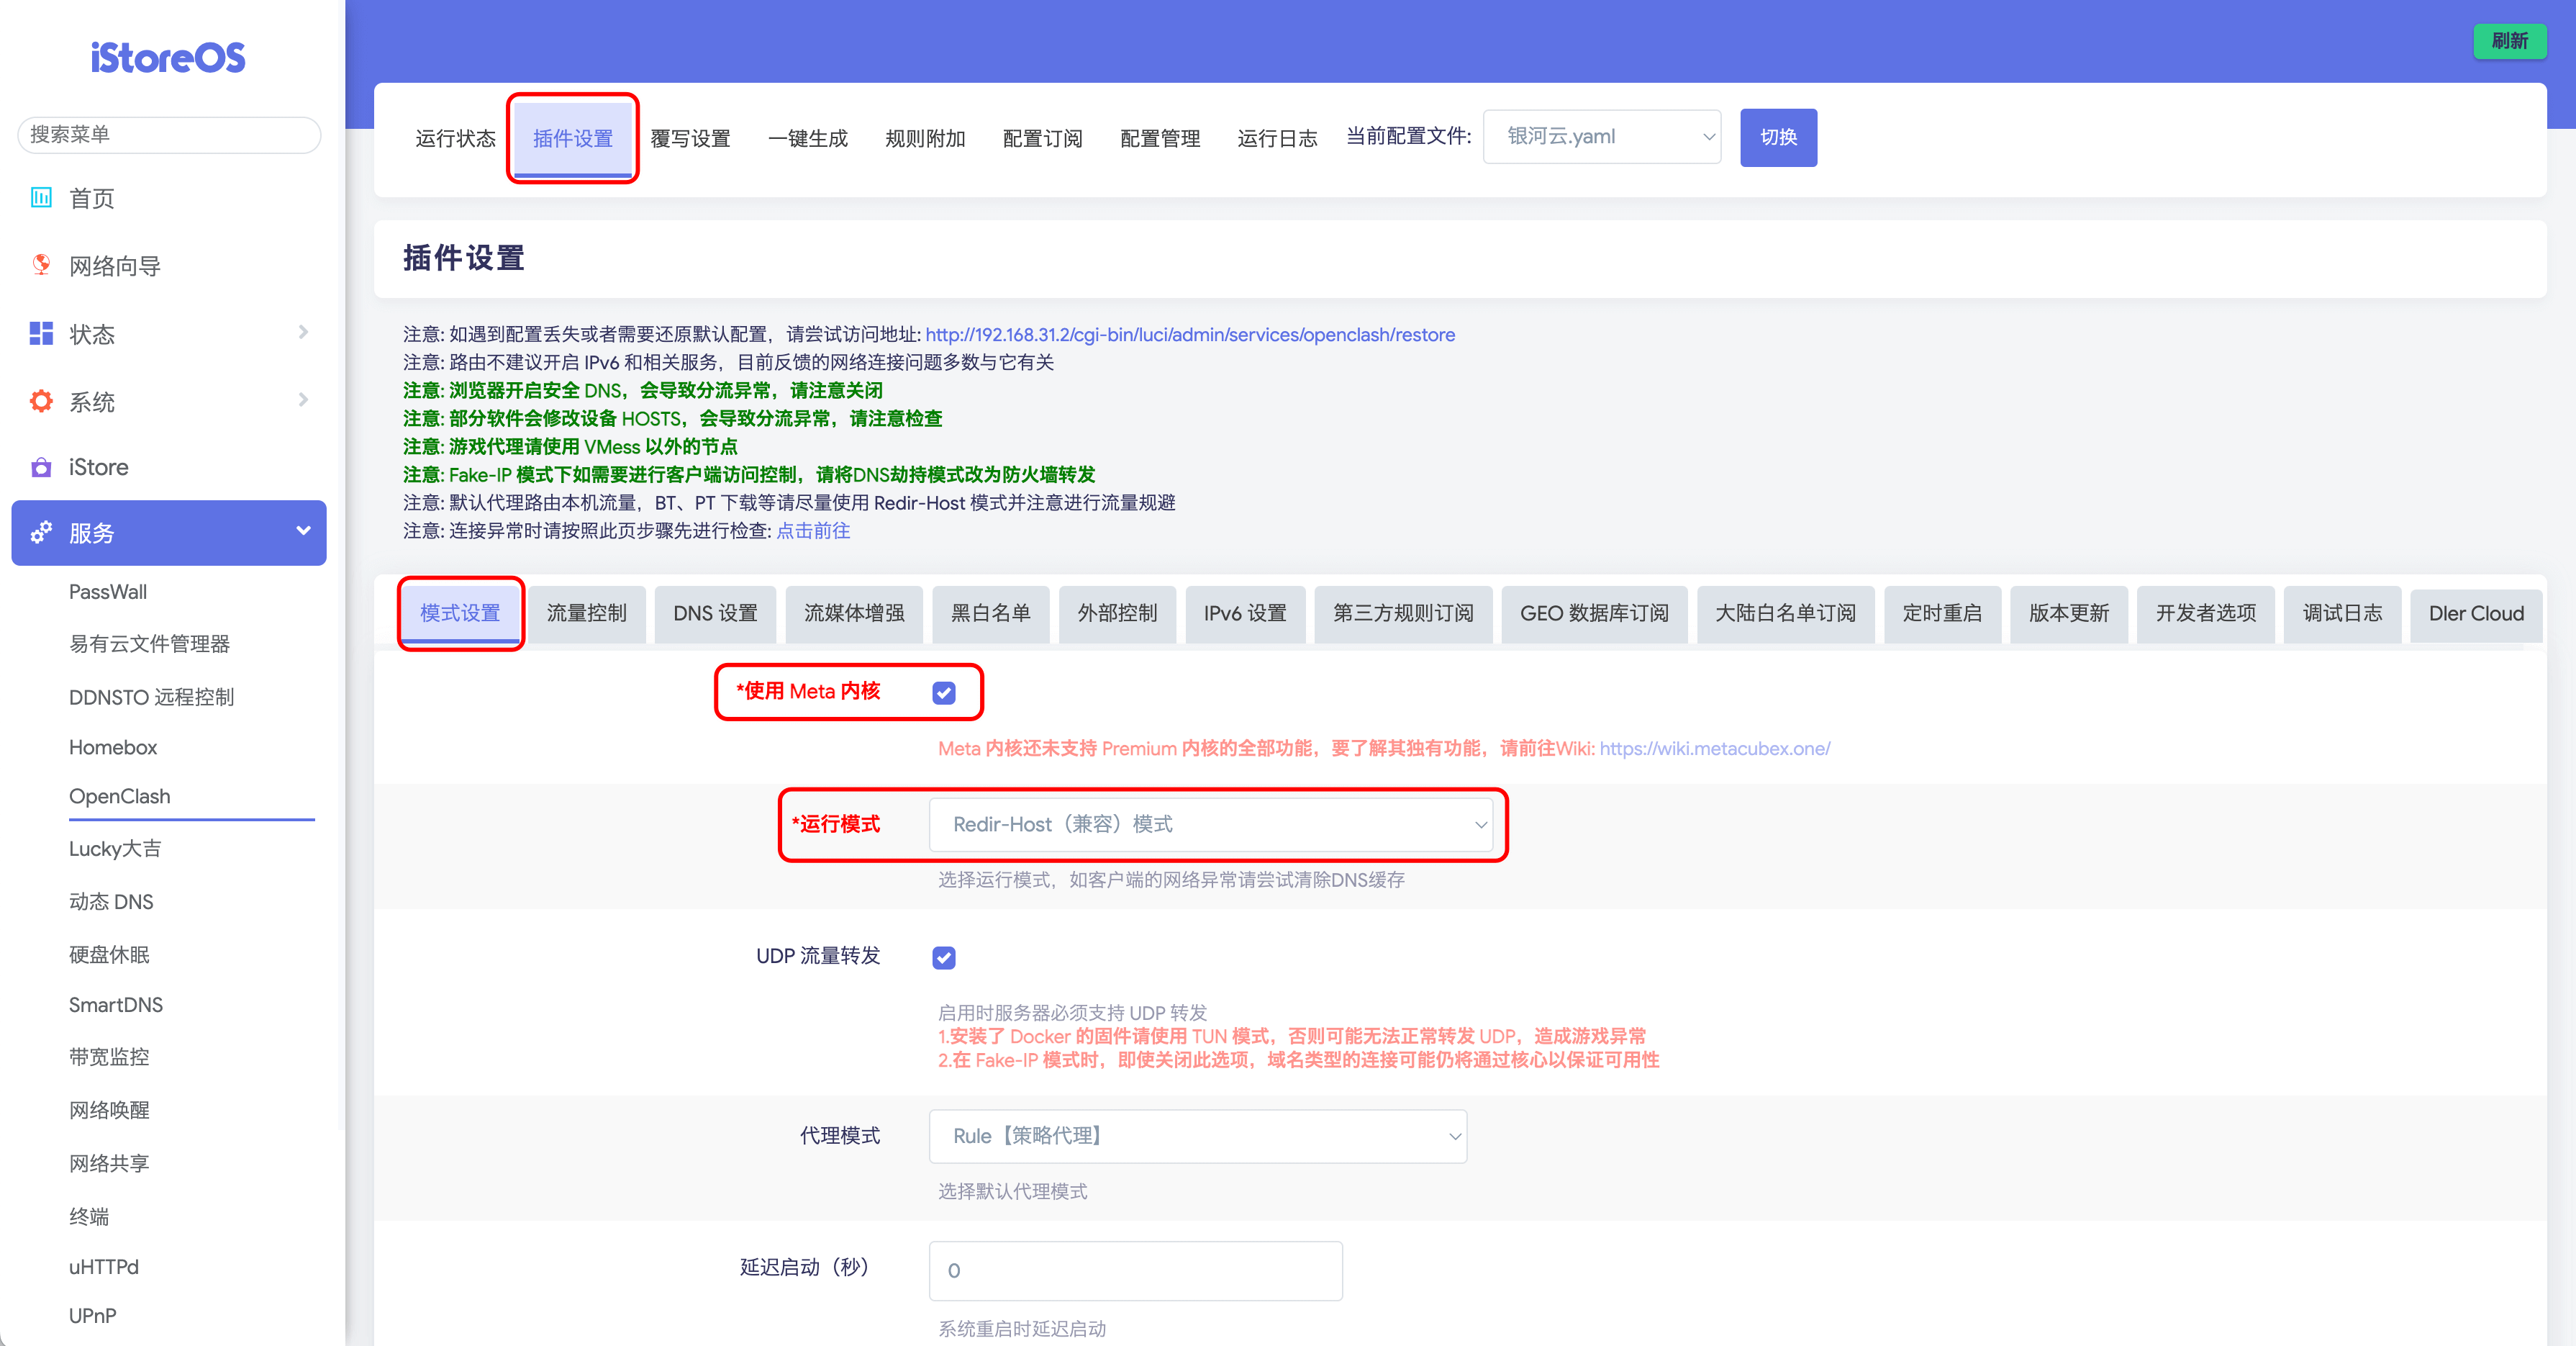This screenshot has width=2576, height=1346.
Task: Click the iStore shopping bag icon
Action: coord(41,467)
